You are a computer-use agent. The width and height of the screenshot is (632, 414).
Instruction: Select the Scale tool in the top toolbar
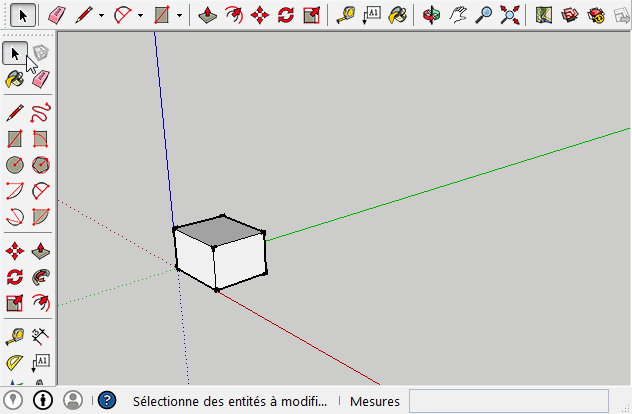(x=312, y=15)
